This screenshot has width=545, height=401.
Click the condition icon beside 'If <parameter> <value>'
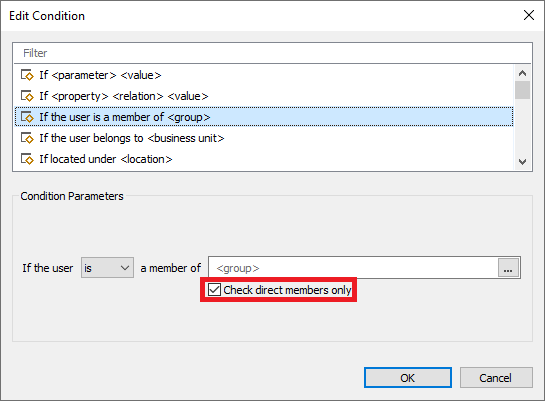pos(27,75)
